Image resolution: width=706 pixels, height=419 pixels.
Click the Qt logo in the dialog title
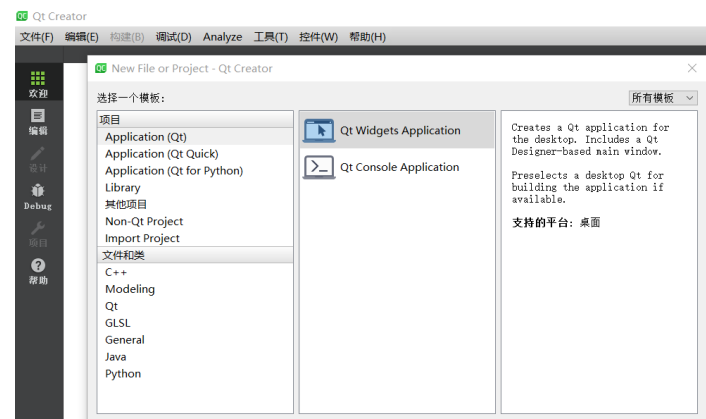[101, 68]
